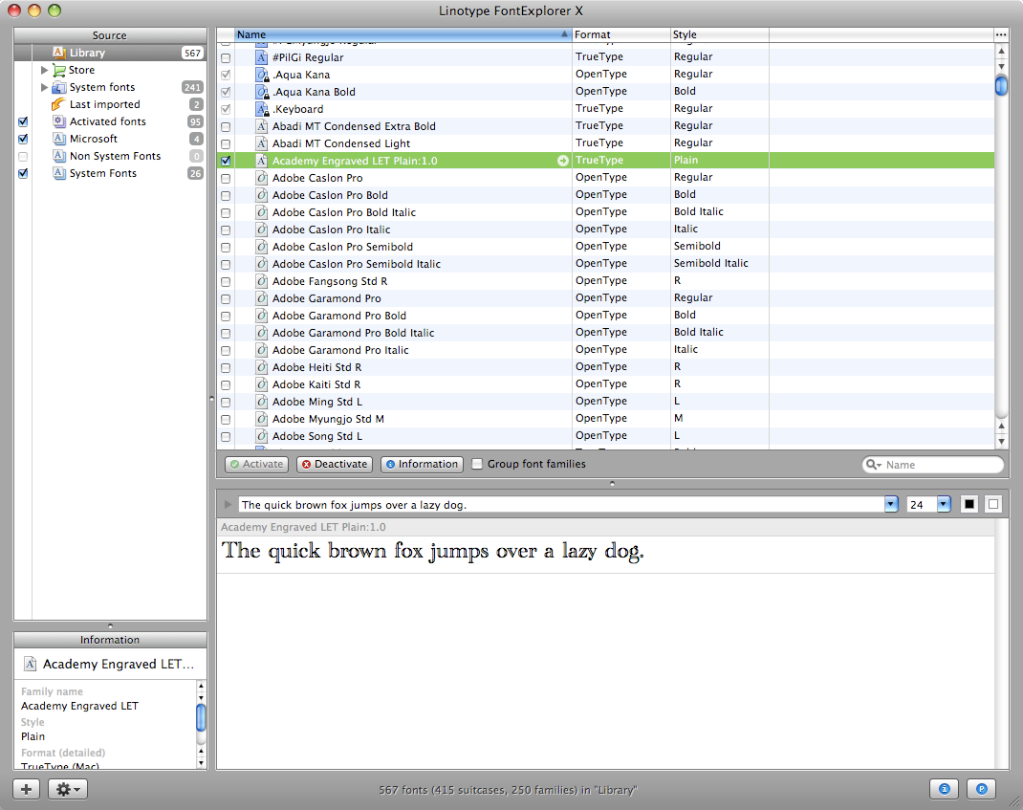Click the font size 24 field
This screenshot has width=1023, height=810.
(x=922, y=504)
